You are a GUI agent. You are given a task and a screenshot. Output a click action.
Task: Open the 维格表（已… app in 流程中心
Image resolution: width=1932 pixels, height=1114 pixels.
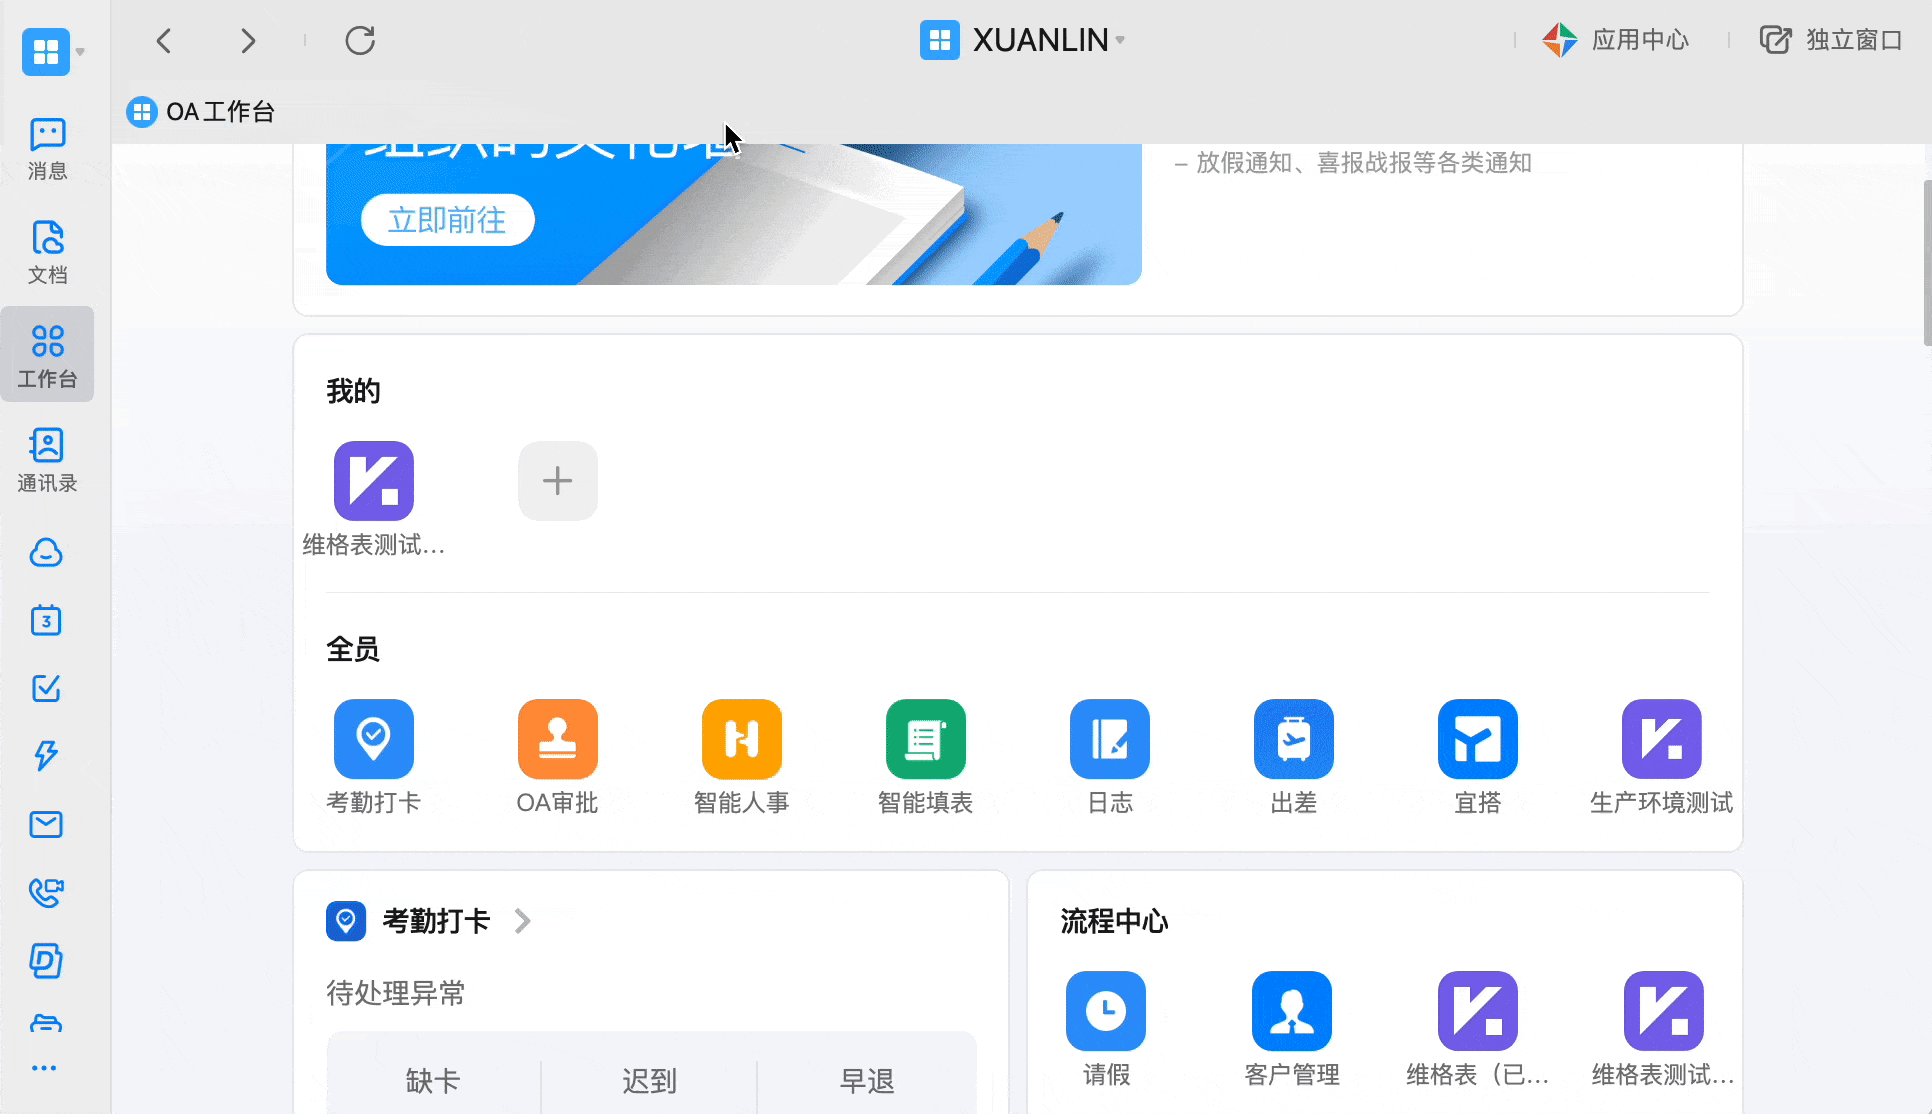[1477, 1011]
